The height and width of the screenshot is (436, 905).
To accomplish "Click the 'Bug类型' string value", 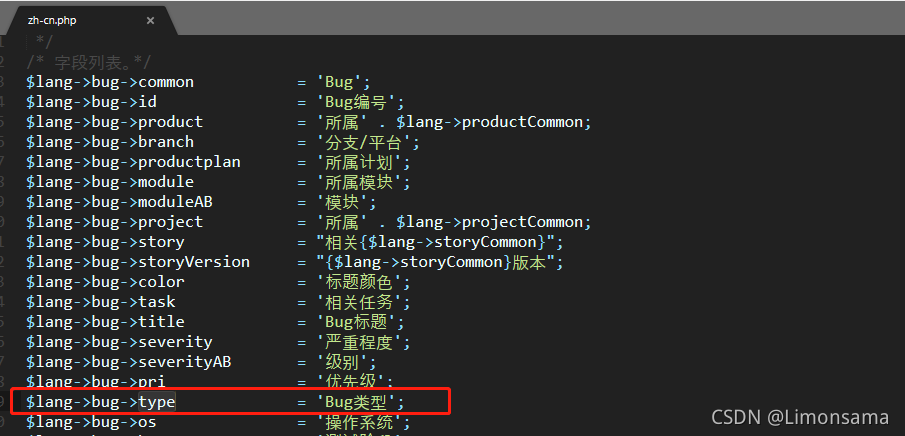I will 356,401.
